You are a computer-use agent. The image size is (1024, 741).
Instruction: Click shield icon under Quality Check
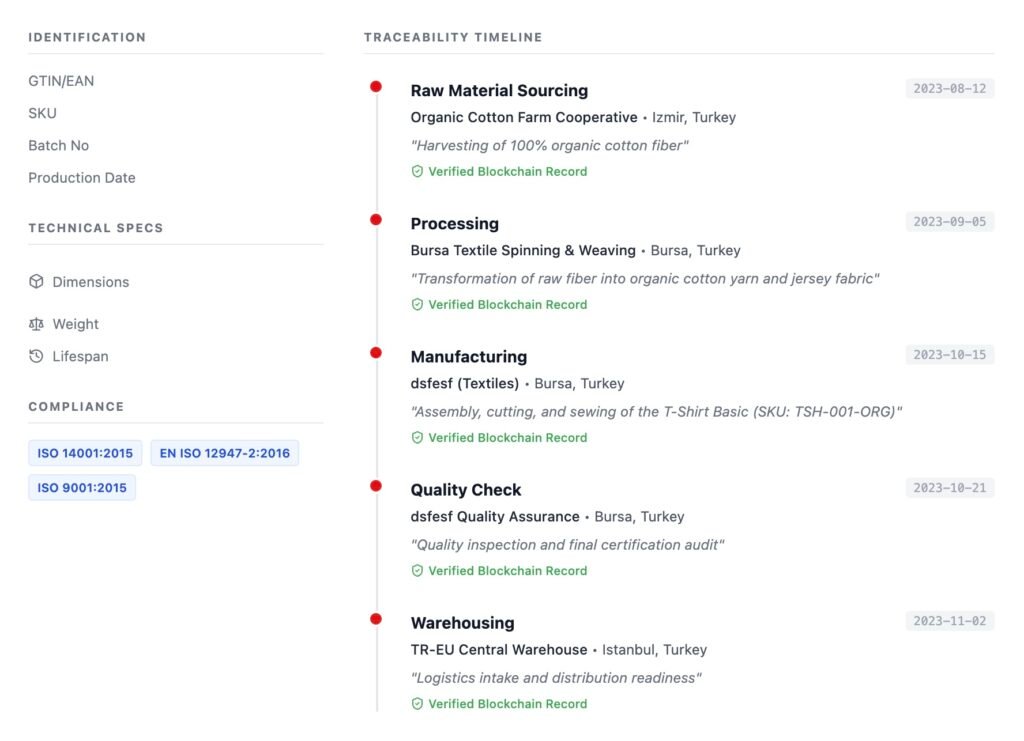[418, 570]
